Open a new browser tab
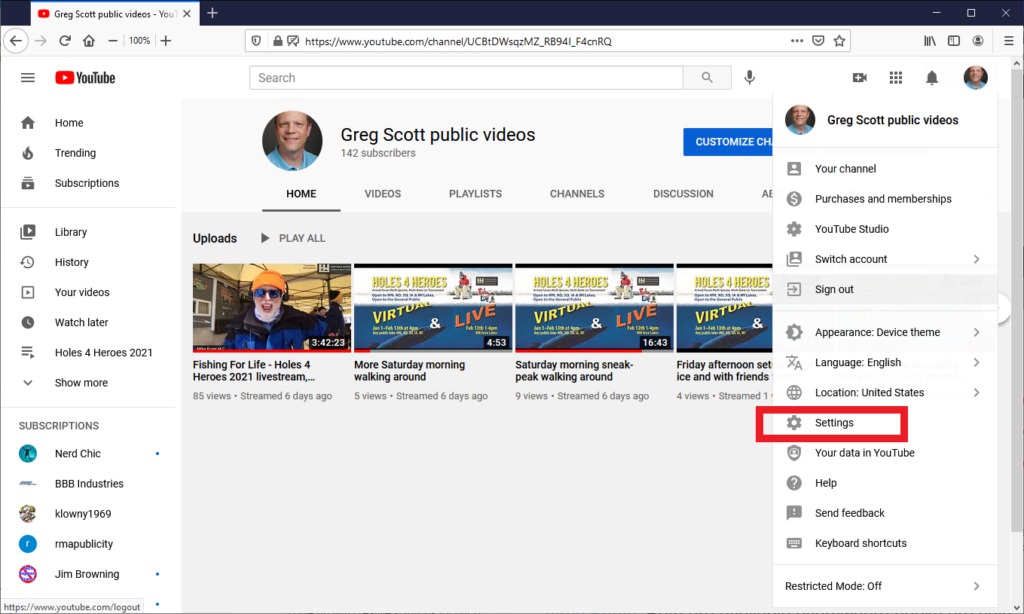1024x614 pixels. (x=212, y=13)
